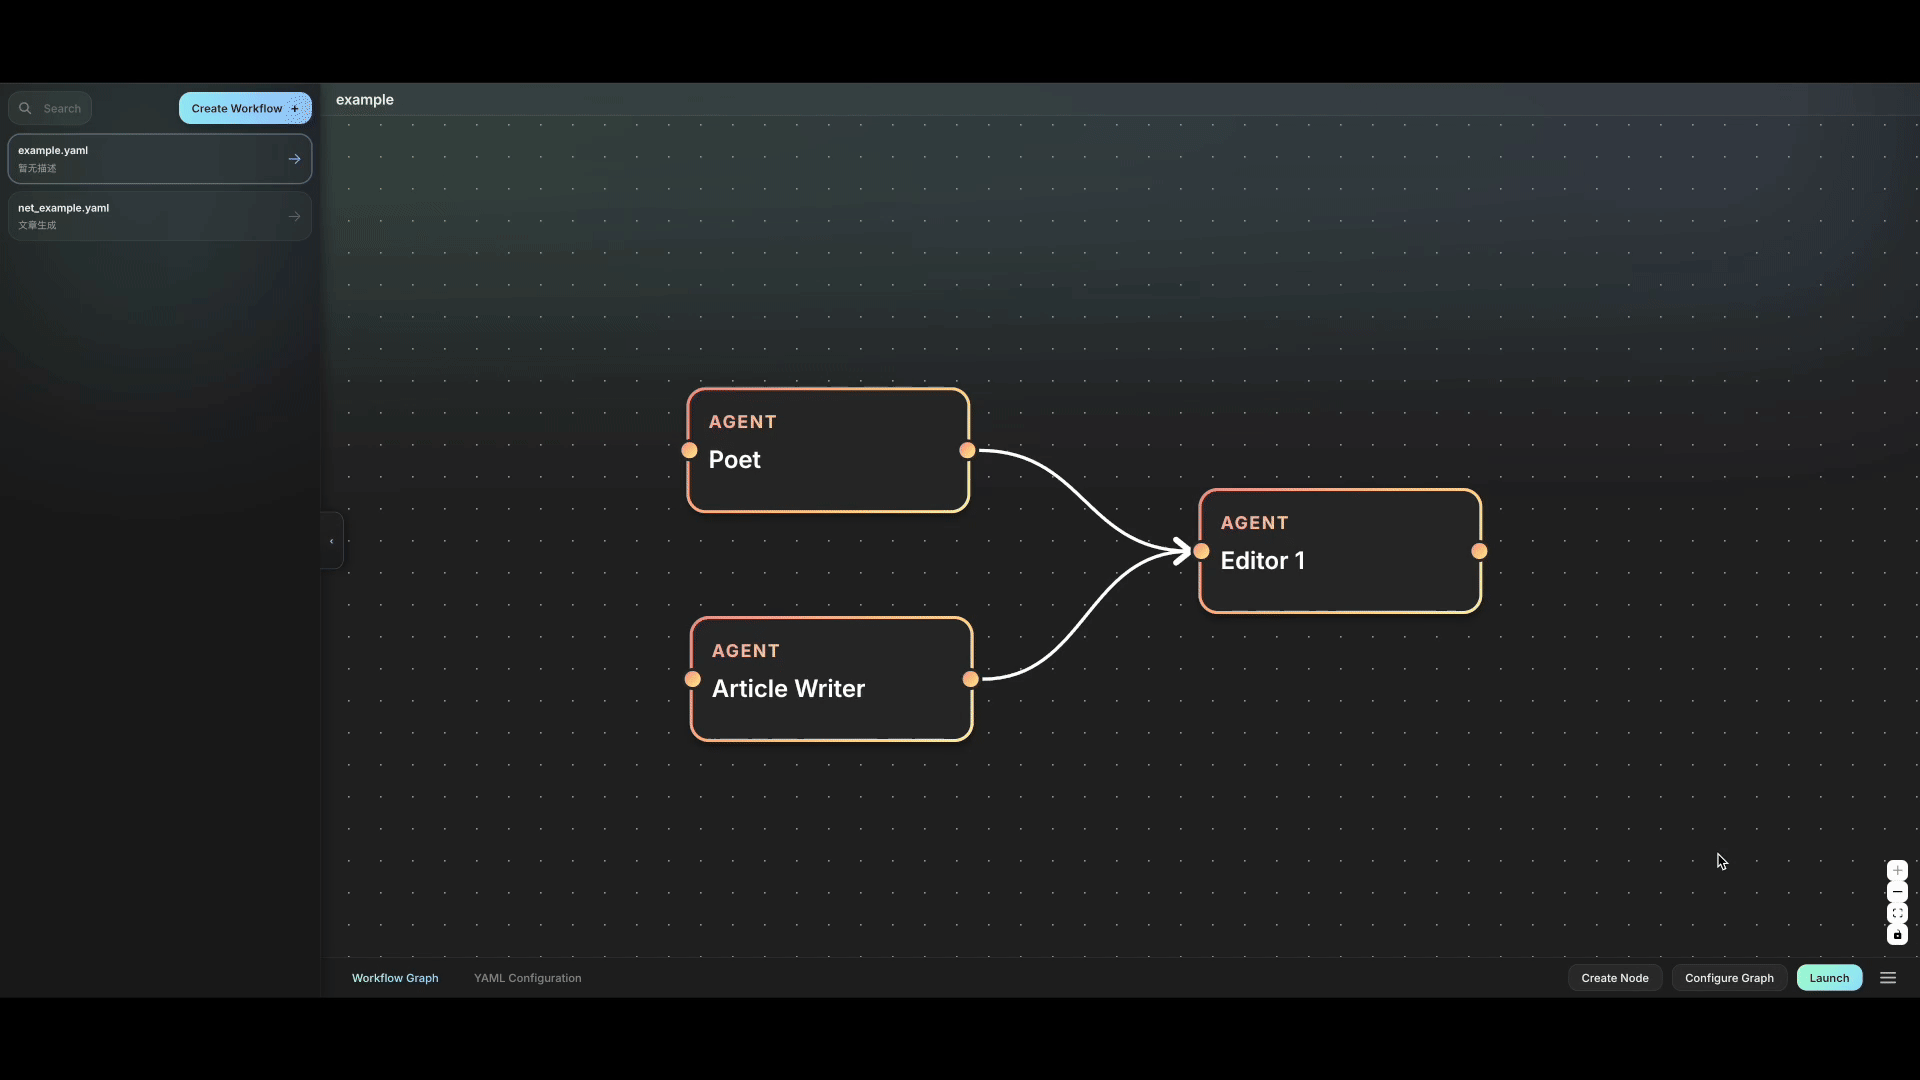Fit graph view to screen
This screenshot has width=1920, height=1080.
(x=1897, y=913)
